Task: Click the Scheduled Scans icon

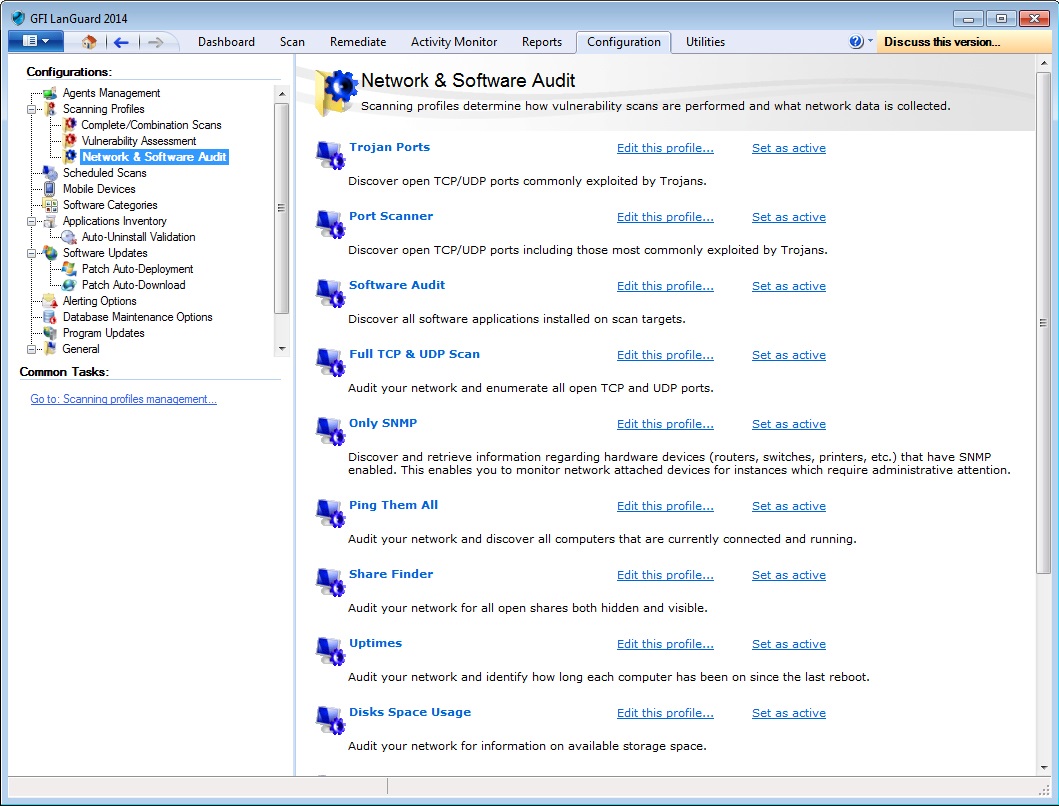Action: 50,172
